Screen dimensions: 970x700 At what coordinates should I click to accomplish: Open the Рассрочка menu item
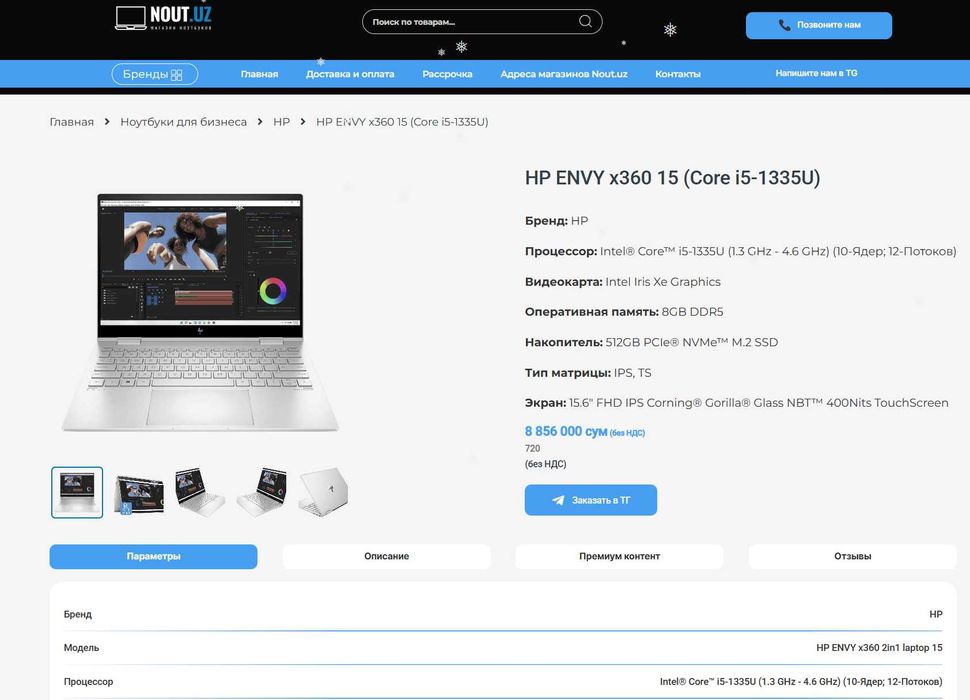coord(447,74)
